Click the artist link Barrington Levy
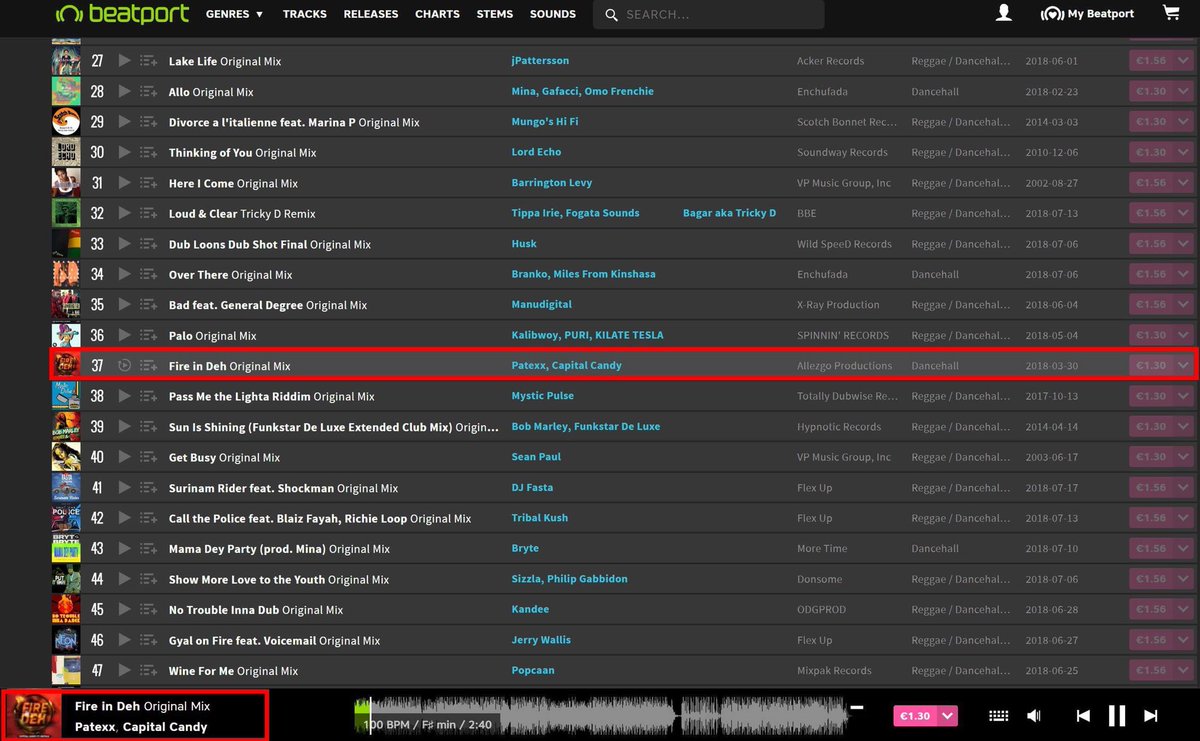This screenshot has height=741, width=1200. [x=550, y=183]
